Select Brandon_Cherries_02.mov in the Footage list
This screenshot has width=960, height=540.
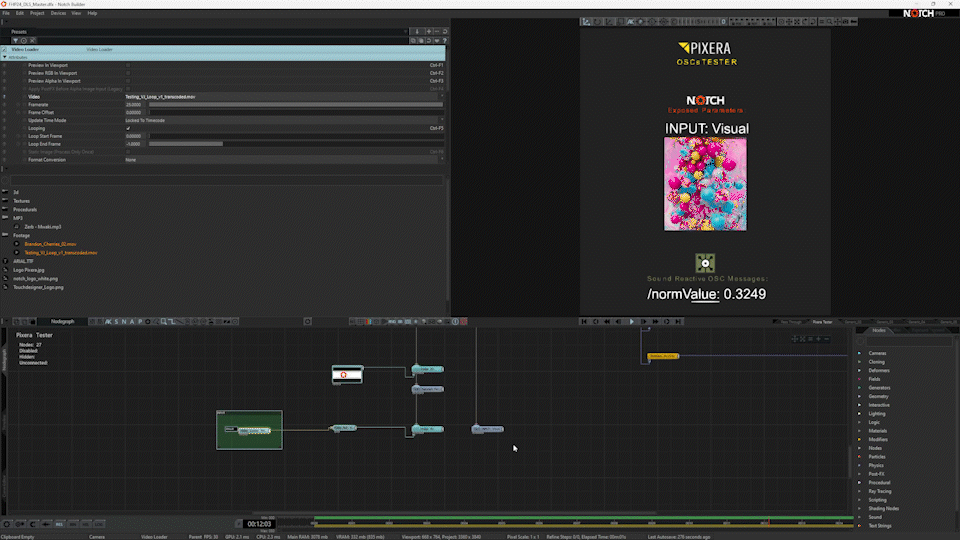tap(50, 244)
